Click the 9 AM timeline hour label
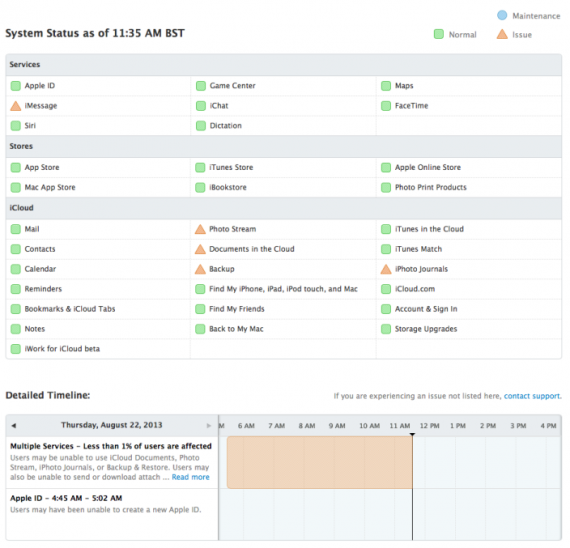This screenshot has height=548, width=570. click(337, 426)
